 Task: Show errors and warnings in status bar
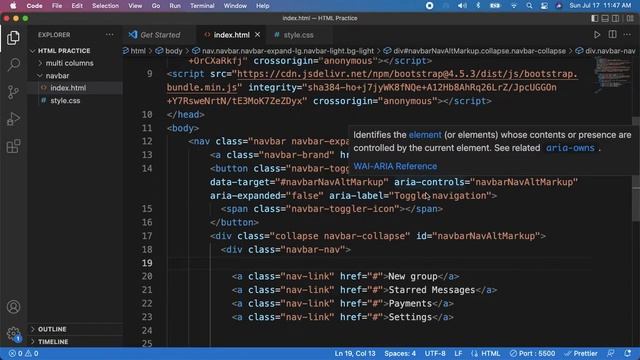[24, 353]
